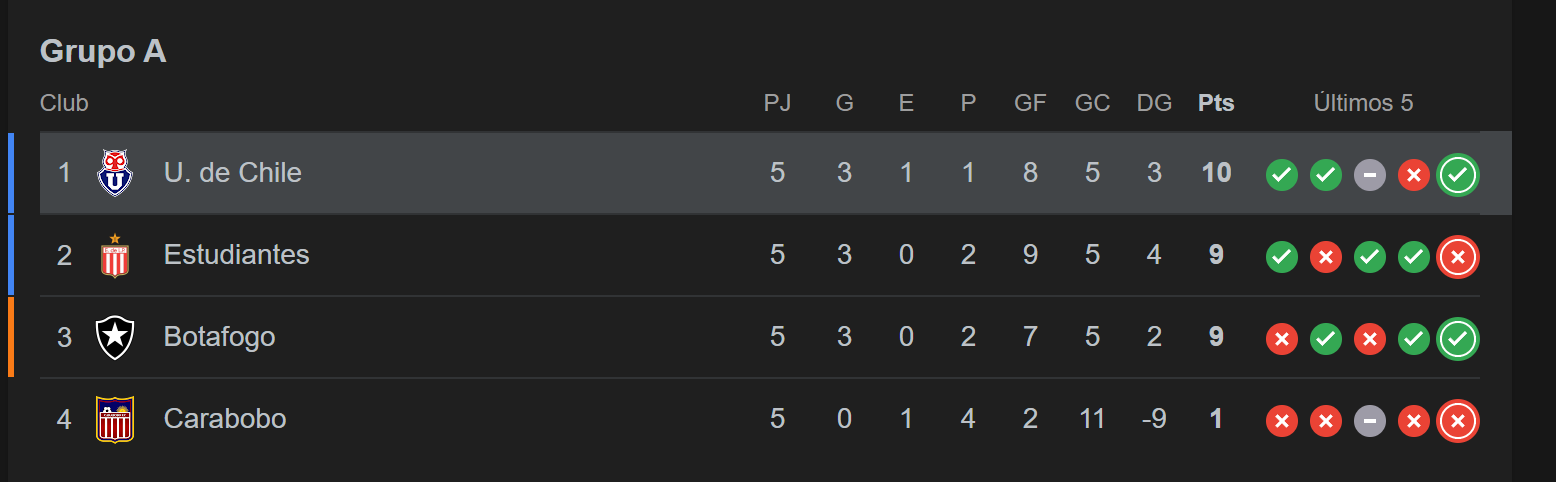Image resolution: width=1556 pixels, height=482 pixels.
Task: Open the Estudiantes team link
Action: [x=237, y=255]
